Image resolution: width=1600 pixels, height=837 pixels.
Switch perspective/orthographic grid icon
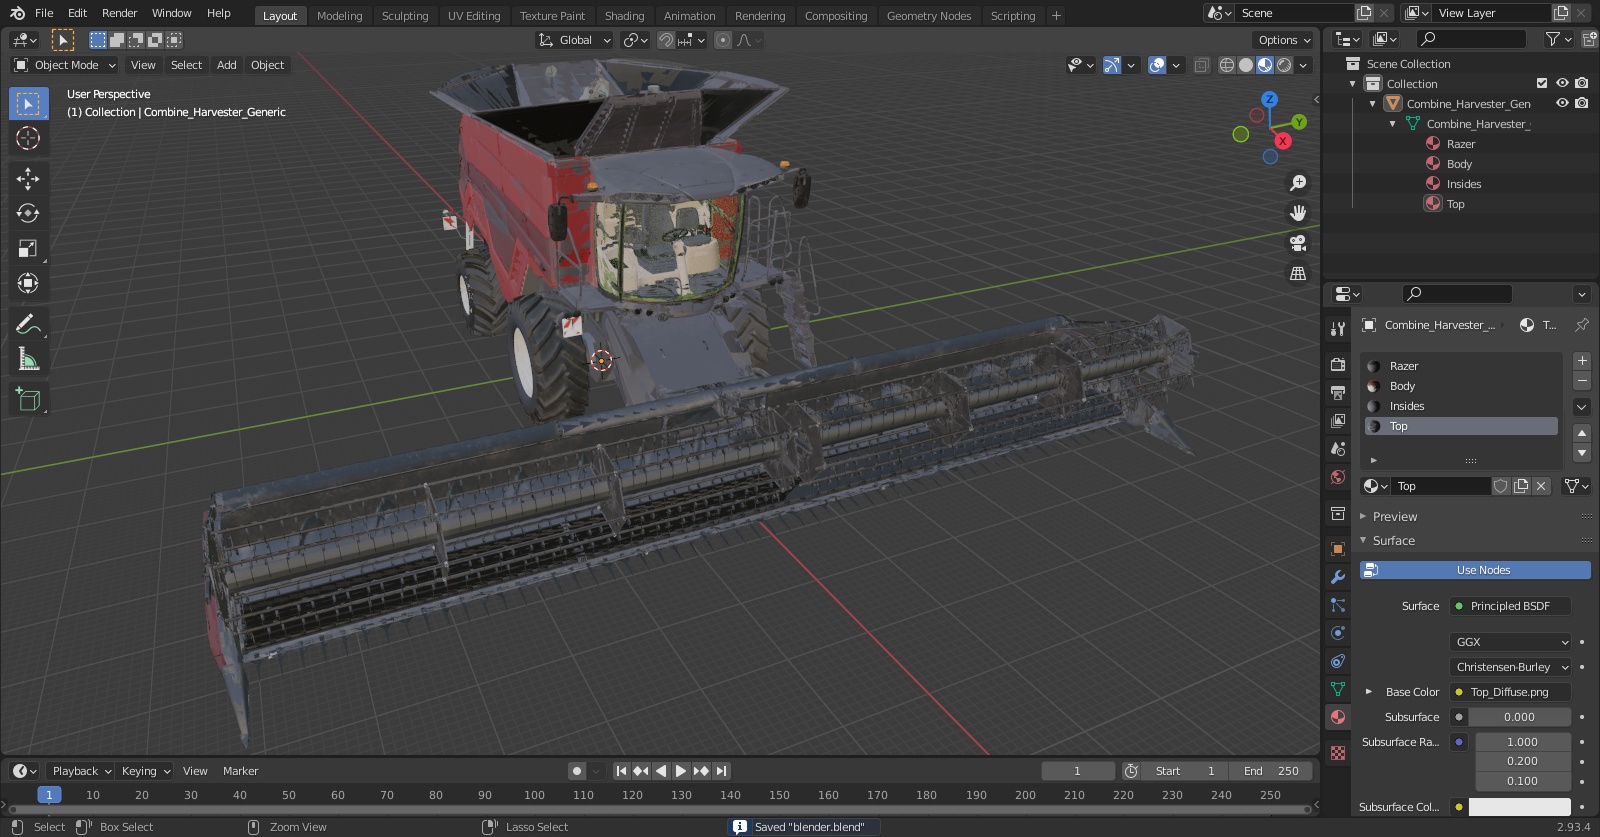(1298, 273)
